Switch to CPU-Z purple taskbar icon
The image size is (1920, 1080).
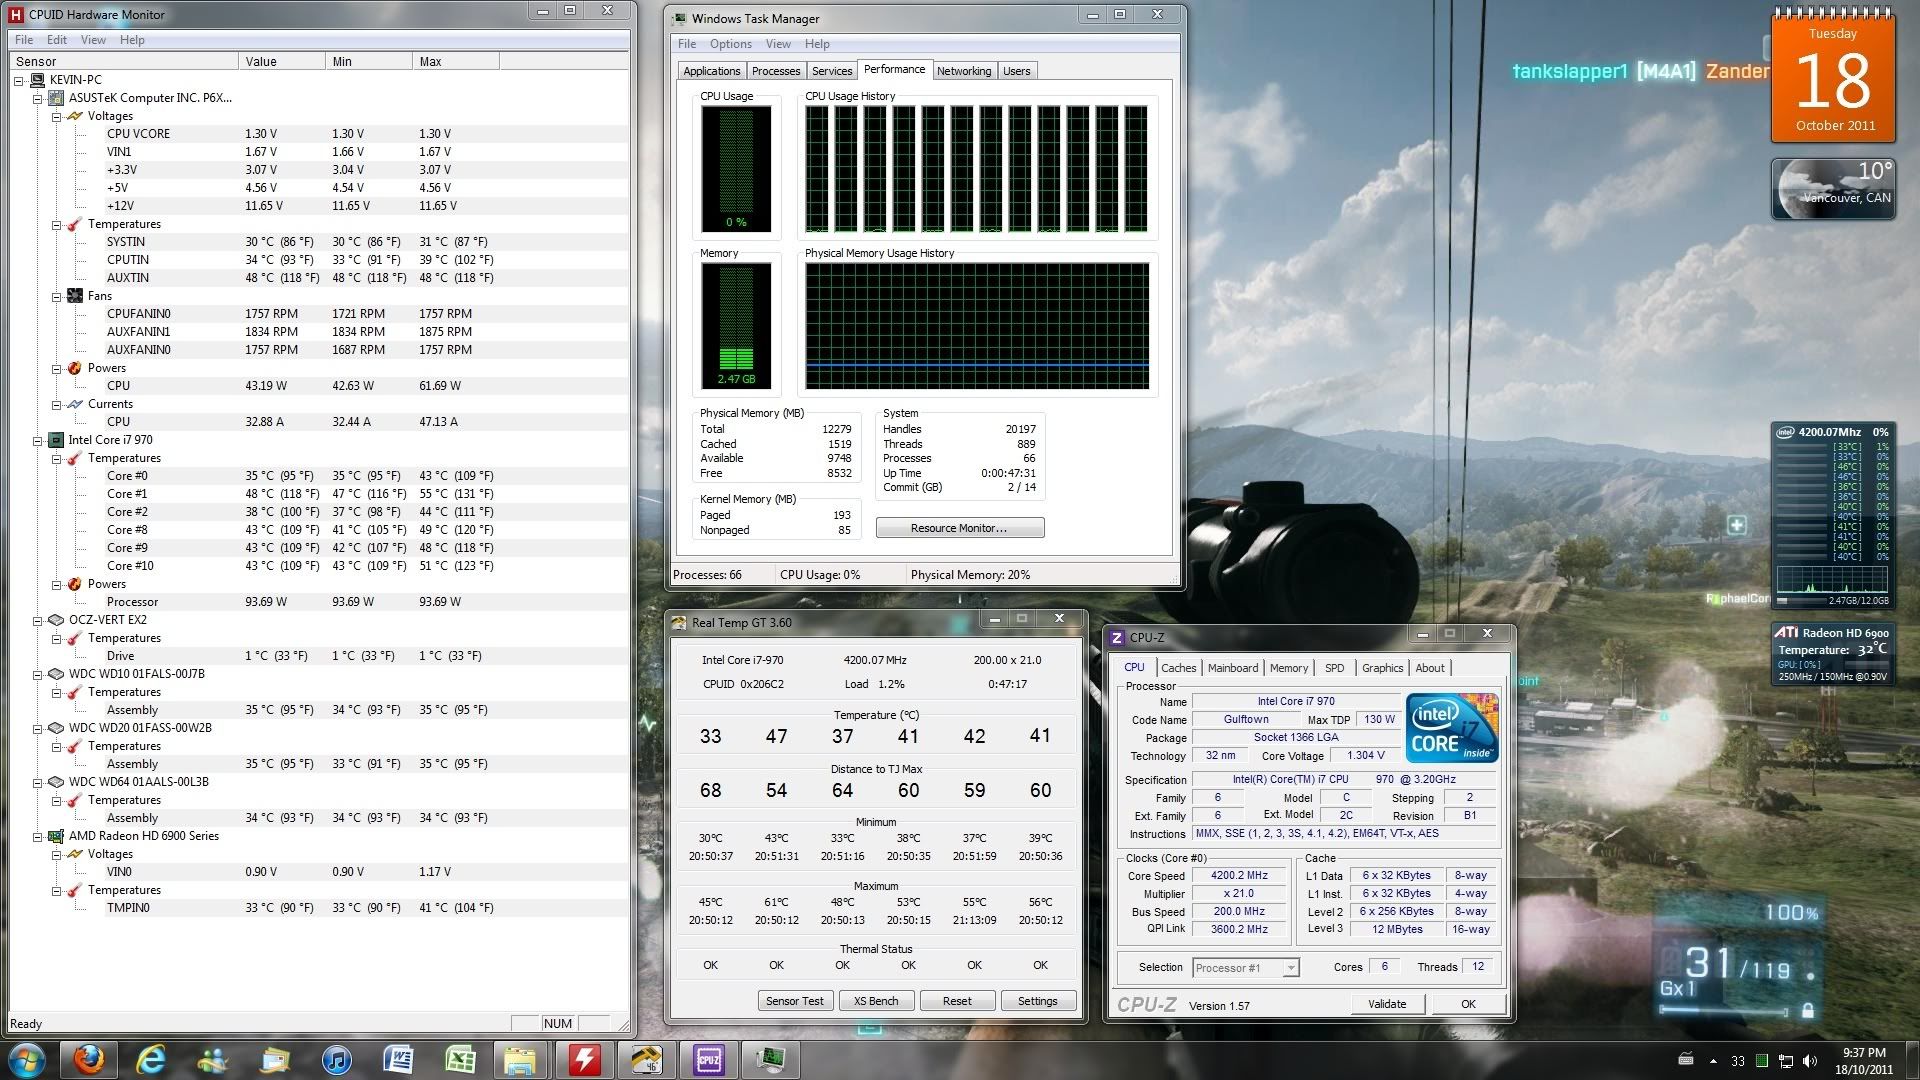tap(708, 1059)
